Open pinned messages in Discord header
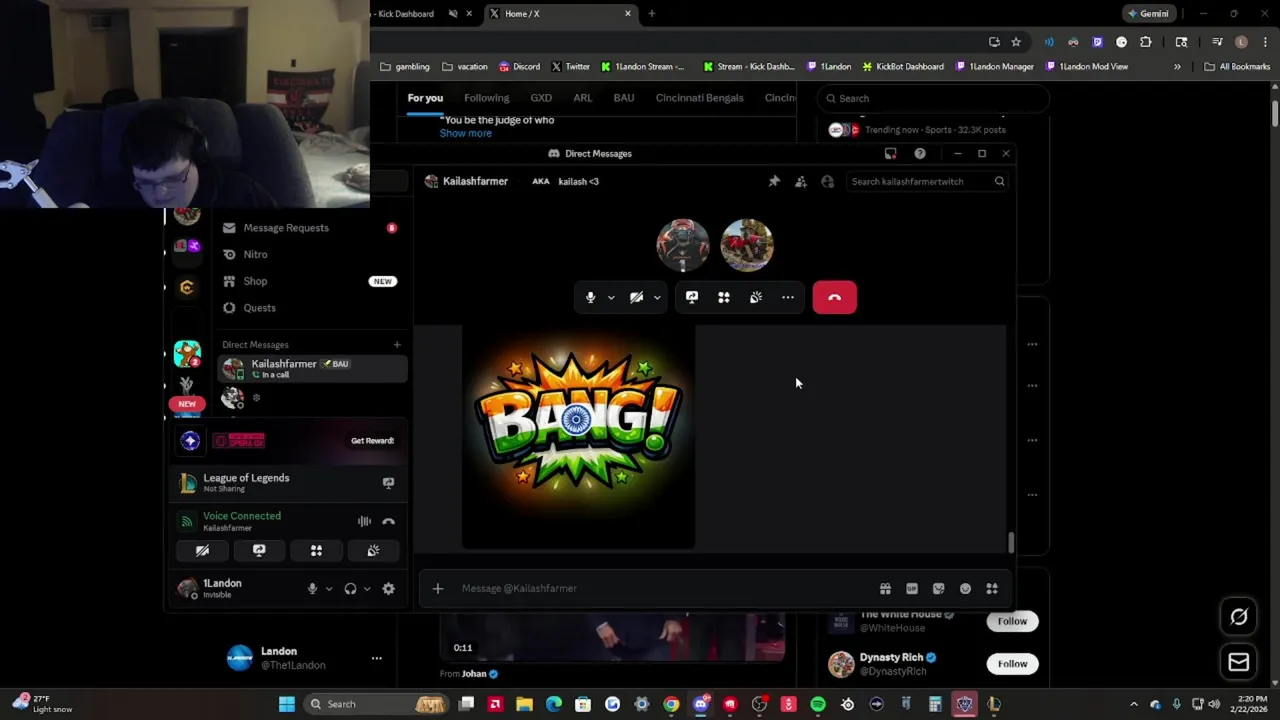This screenshot has width=1280, height=720. [x=774, y=181]
